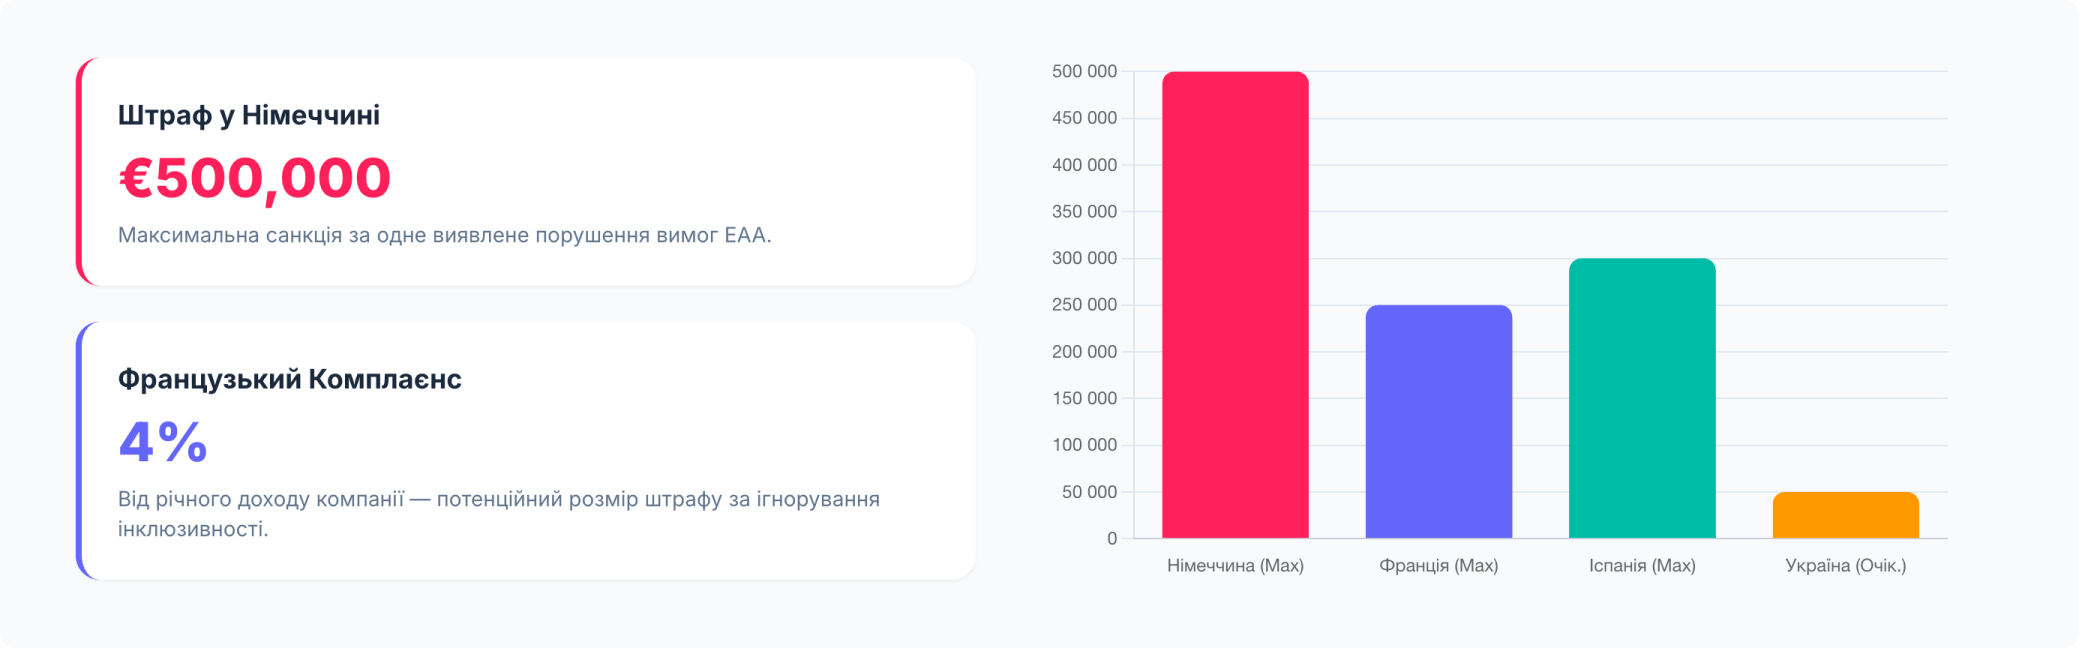Click the 100 000 y-axis label
Screen dimensions: 2079x648
click(x=1084, y=445)
